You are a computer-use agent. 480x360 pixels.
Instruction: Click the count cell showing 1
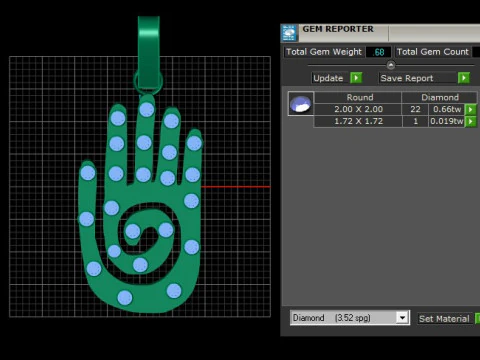(x=415, y=121)
